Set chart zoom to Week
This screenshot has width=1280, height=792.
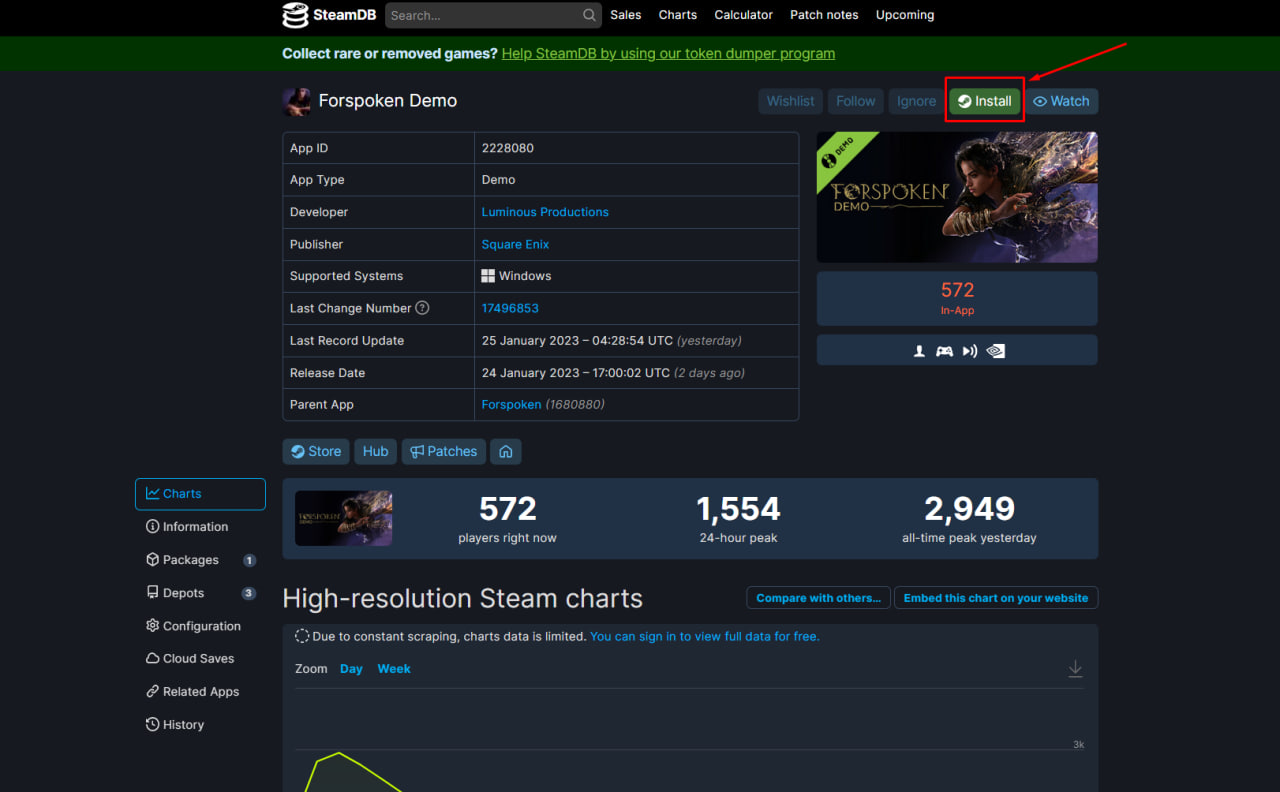(394, 669)
